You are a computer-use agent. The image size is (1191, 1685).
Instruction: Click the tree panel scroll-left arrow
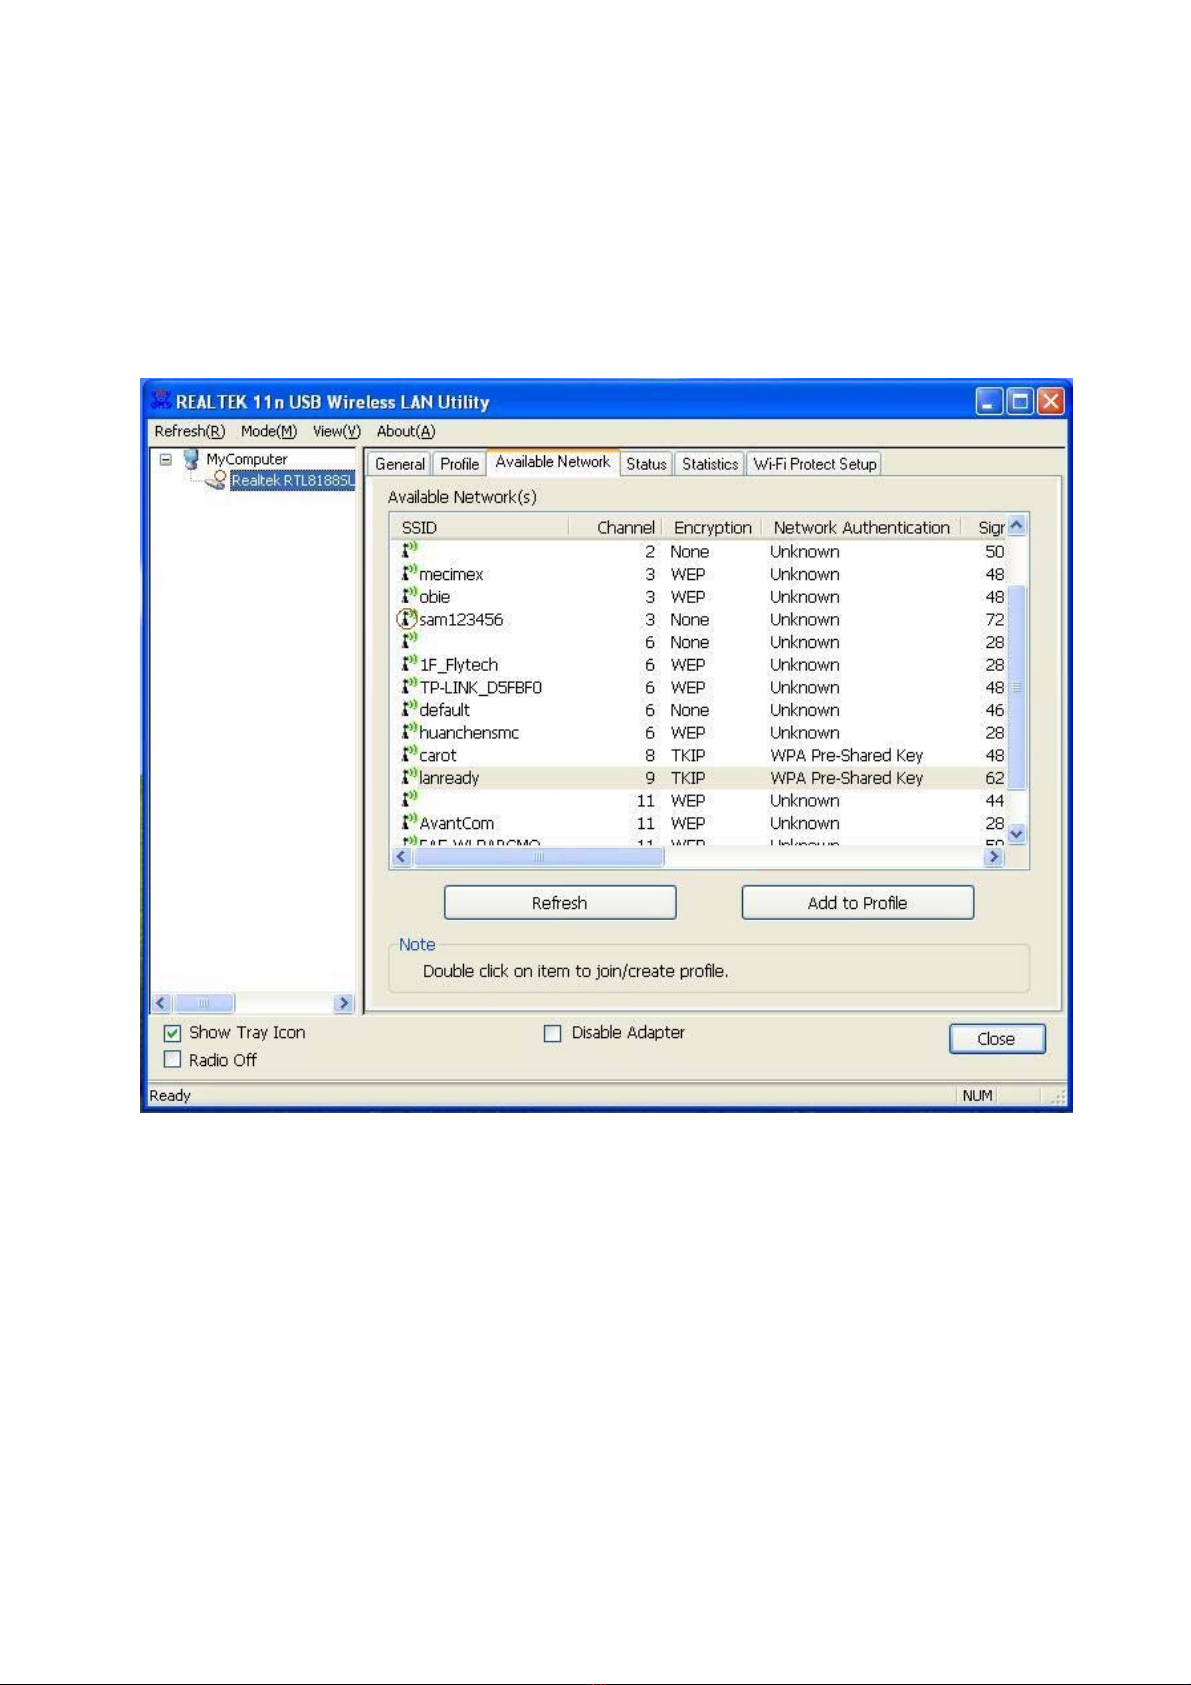click(162, 1003)
